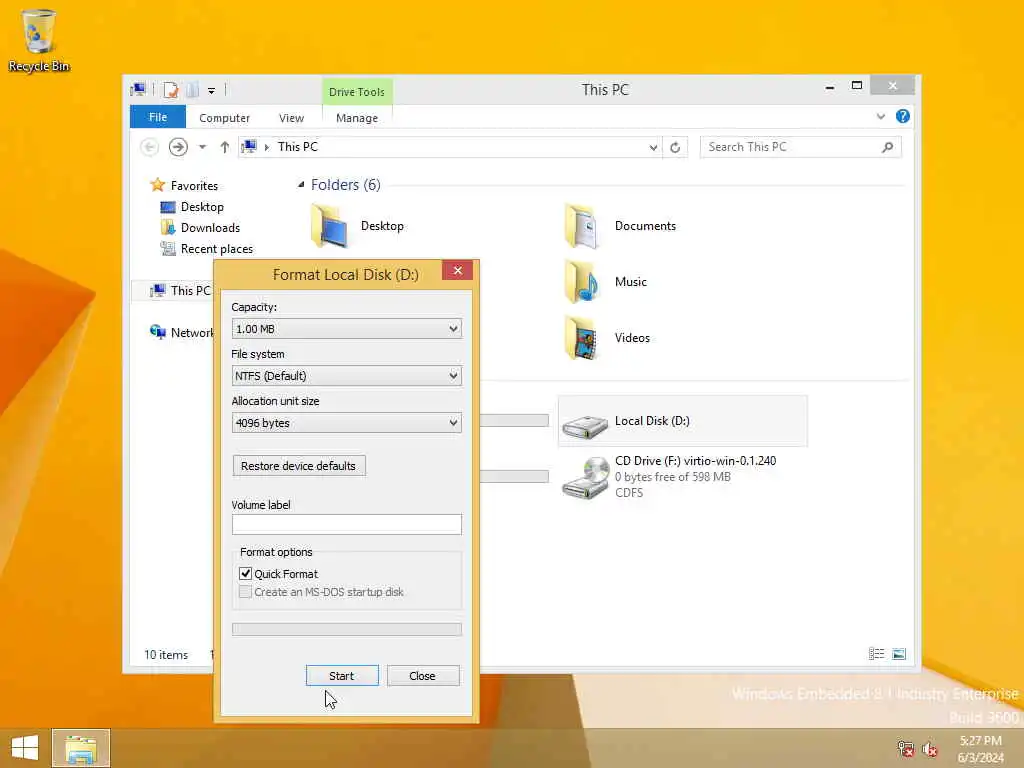The width and height of the screenshot is (1024, 768).
Task: Click the Drive Tools contextual tab header
Action: 357,92
